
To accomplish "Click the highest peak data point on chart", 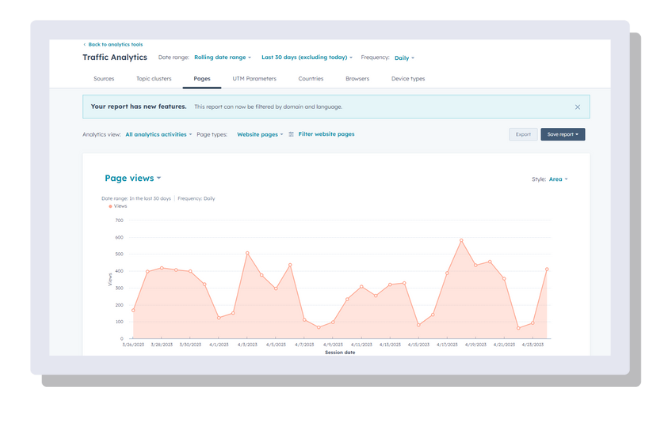I will pyautogui.click(x=461, y=240).
